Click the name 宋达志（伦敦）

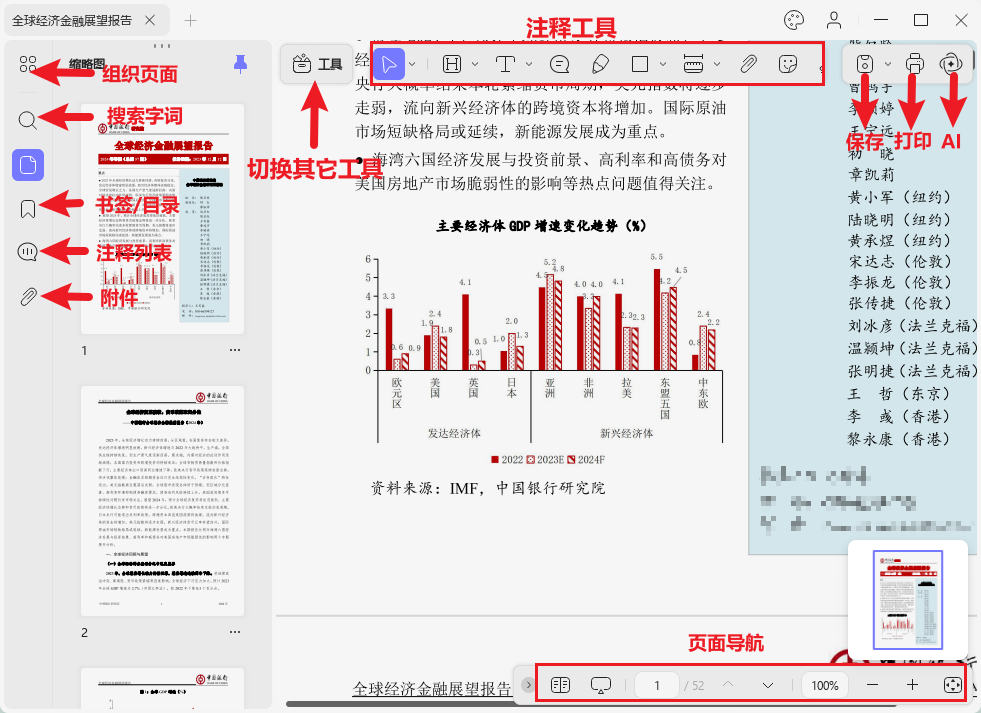pos(900,261)
